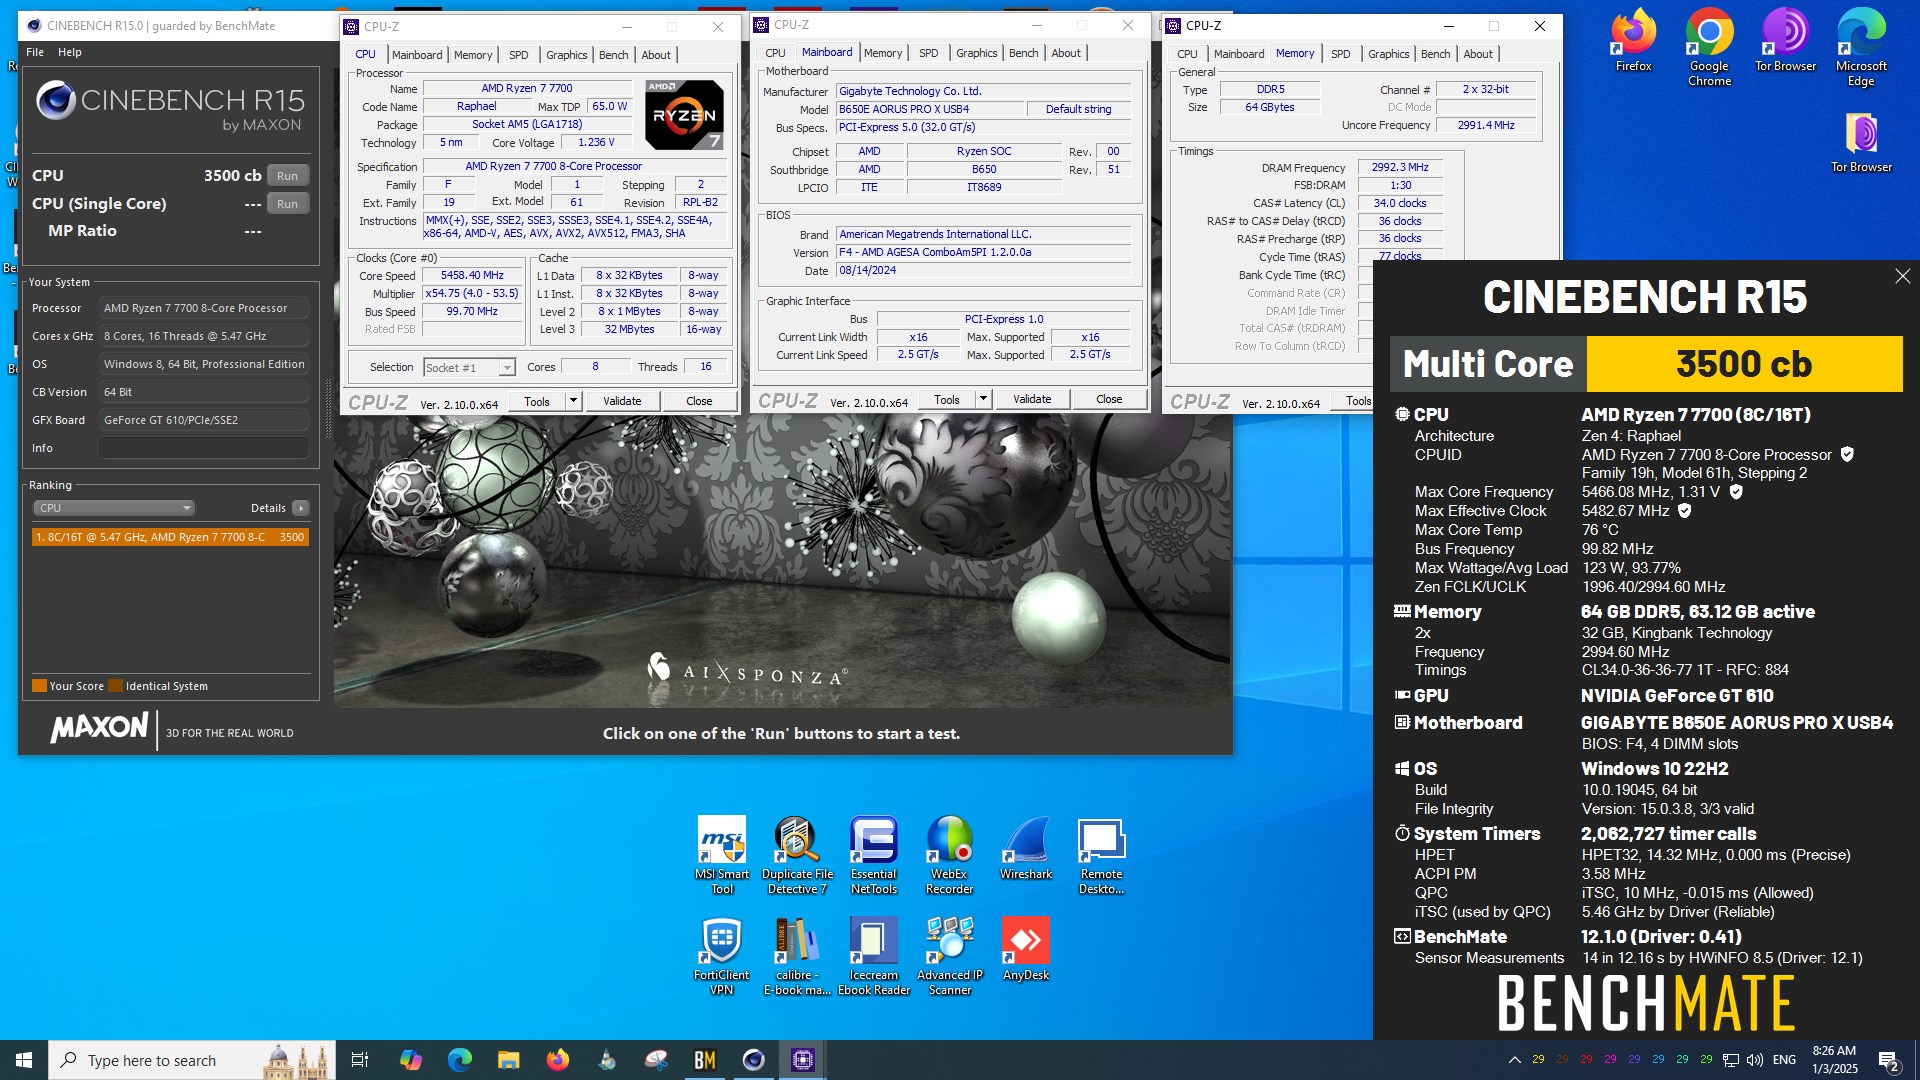Image resolution: width=1920 pixels, height=1080 pixels.
Task: Open AnyDesk desktop shortcut
Action: [x=1026, y=950]
